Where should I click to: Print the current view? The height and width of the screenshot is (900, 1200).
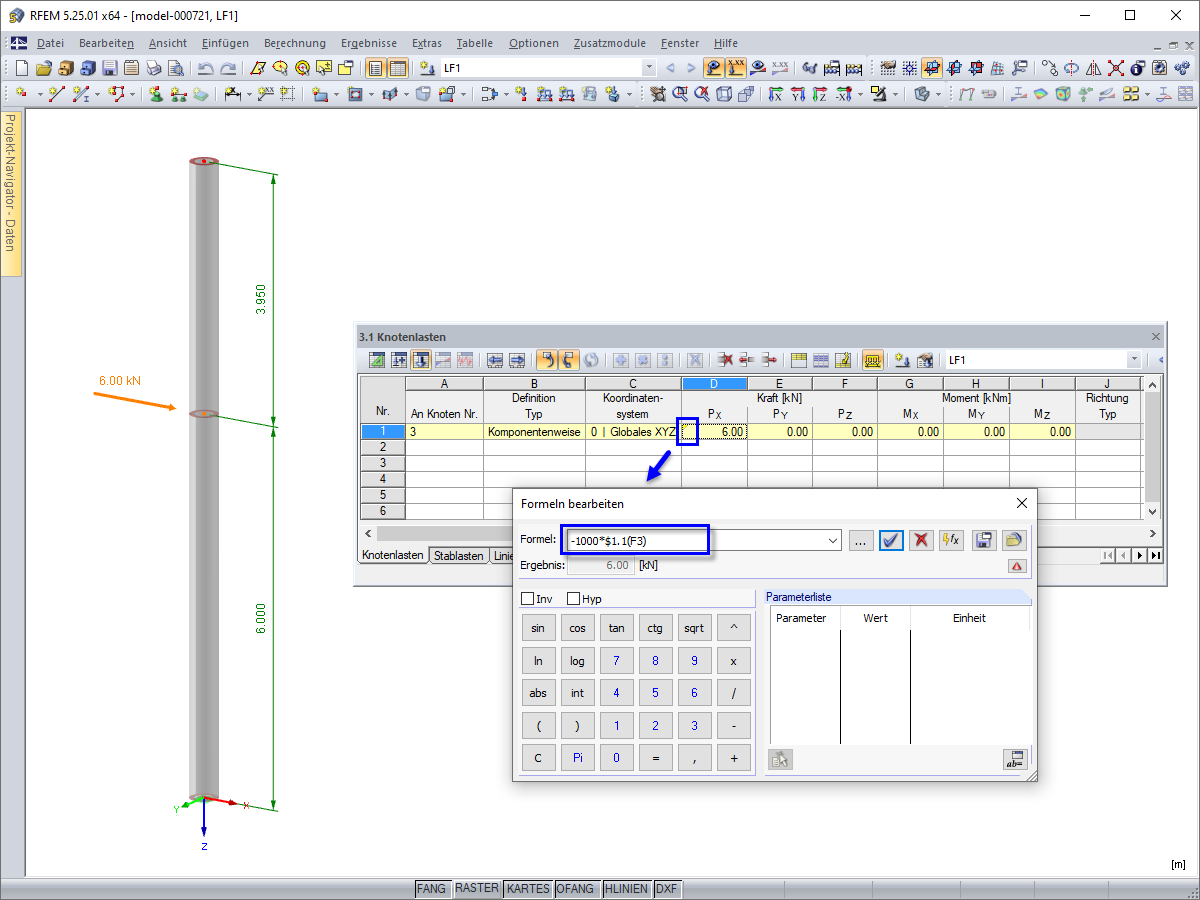tap(153, 68)
